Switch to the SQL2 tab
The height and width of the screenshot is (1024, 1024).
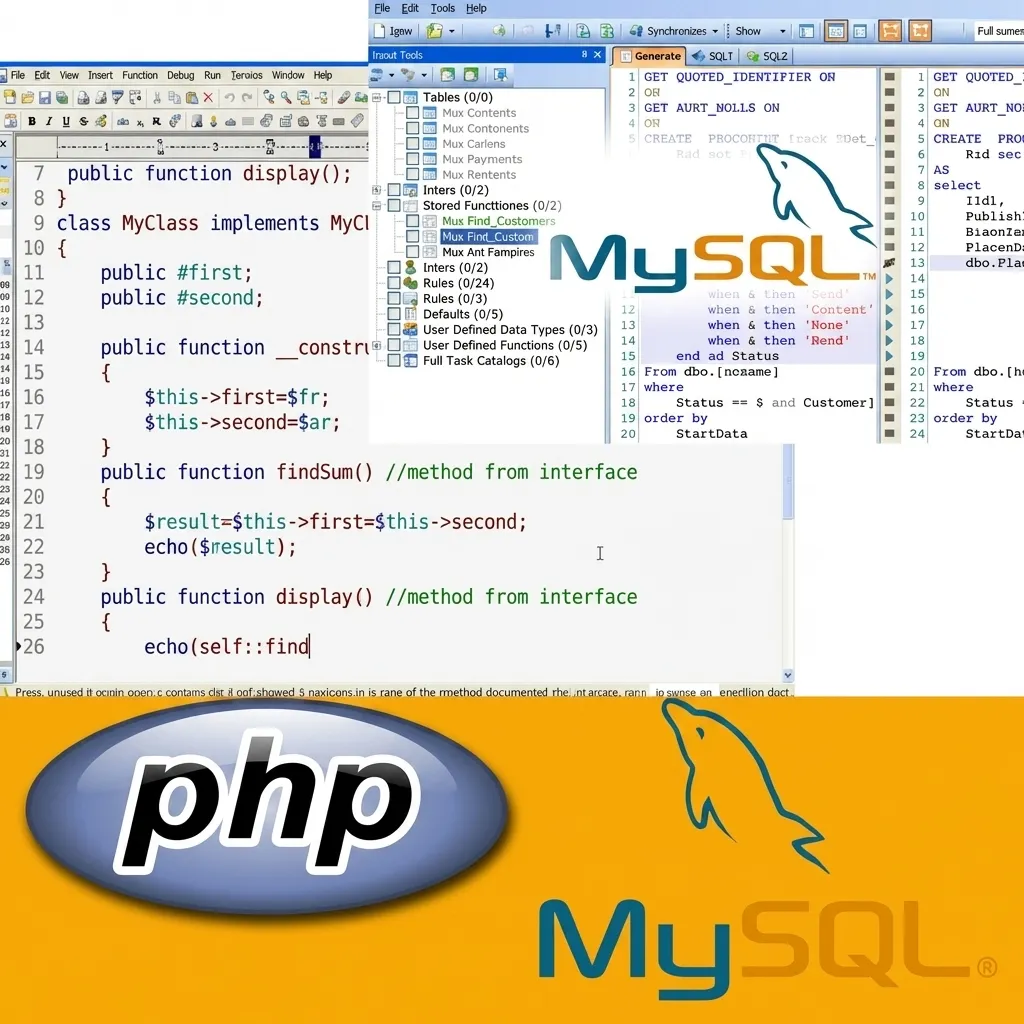(766, 55)
